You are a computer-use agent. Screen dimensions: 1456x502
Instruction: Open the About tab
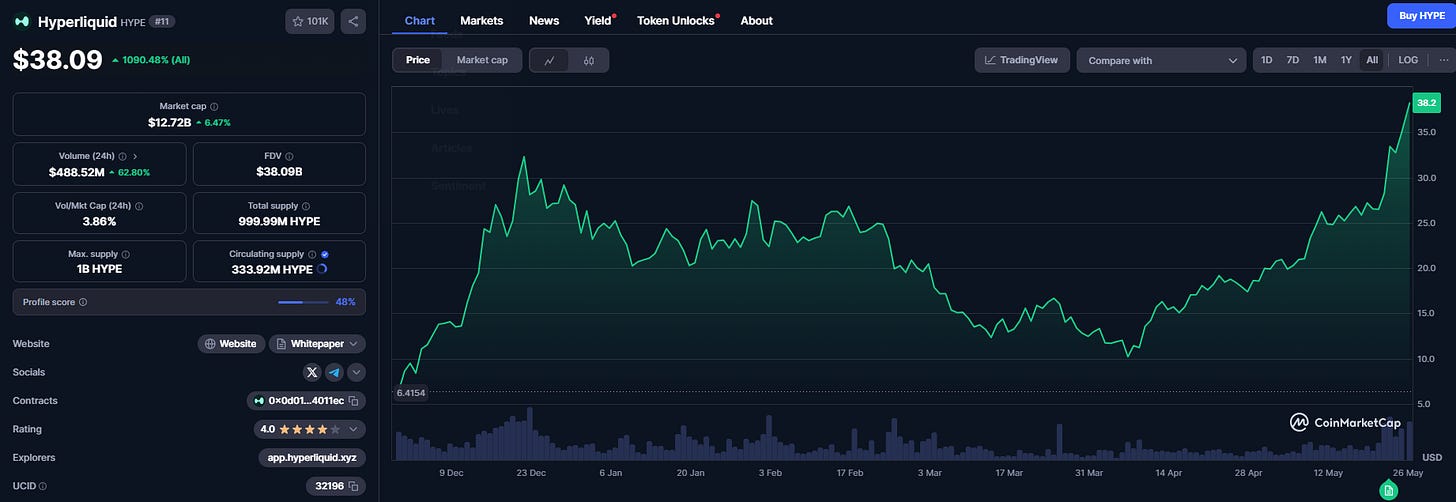tap(757, 20)
